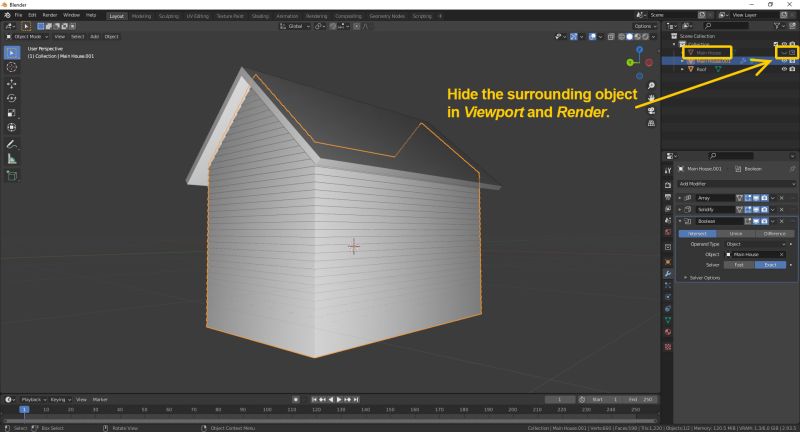
Task: Expand the Solidify modifier panel
Action: tap(680, 210)
